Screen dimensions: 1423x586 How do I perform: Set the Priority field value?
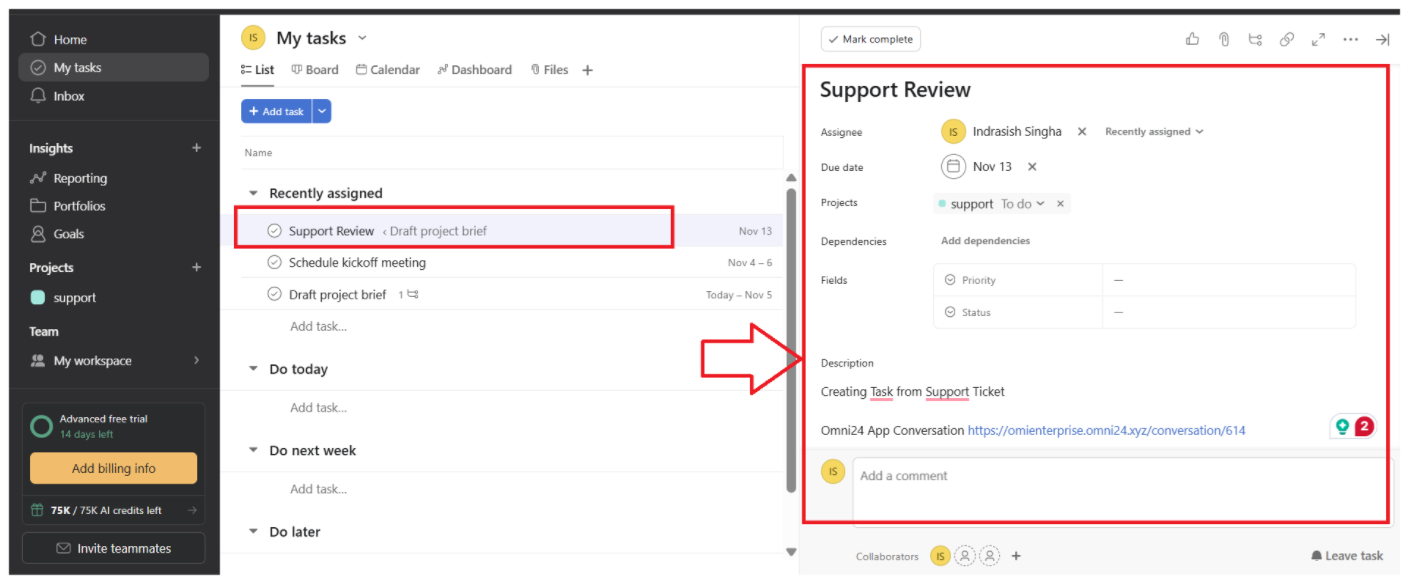(x=1228, y=280)
